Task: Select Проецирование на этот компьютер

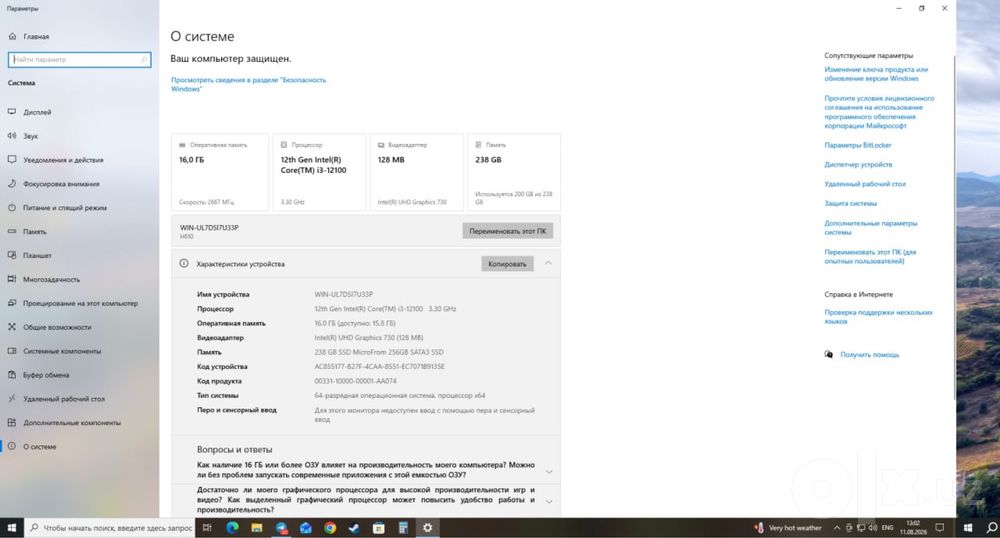Action: [79, 303]
